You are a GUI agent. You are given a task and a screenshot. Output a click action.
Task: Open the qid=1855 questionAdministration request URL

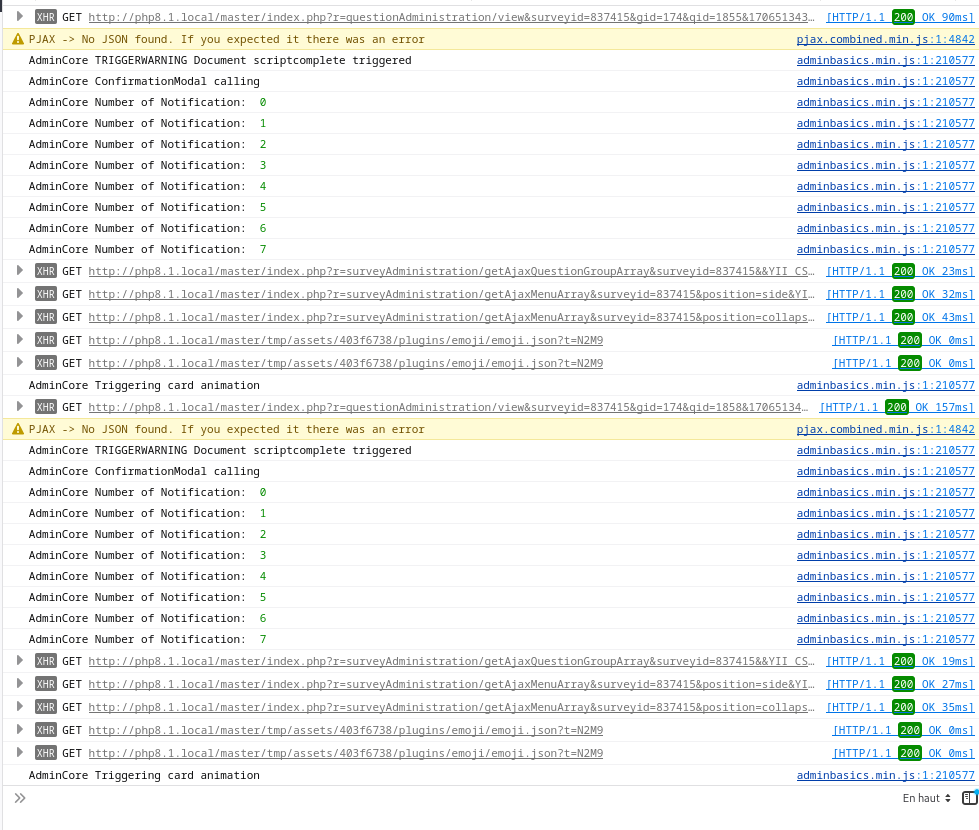(x=451, y=17)
